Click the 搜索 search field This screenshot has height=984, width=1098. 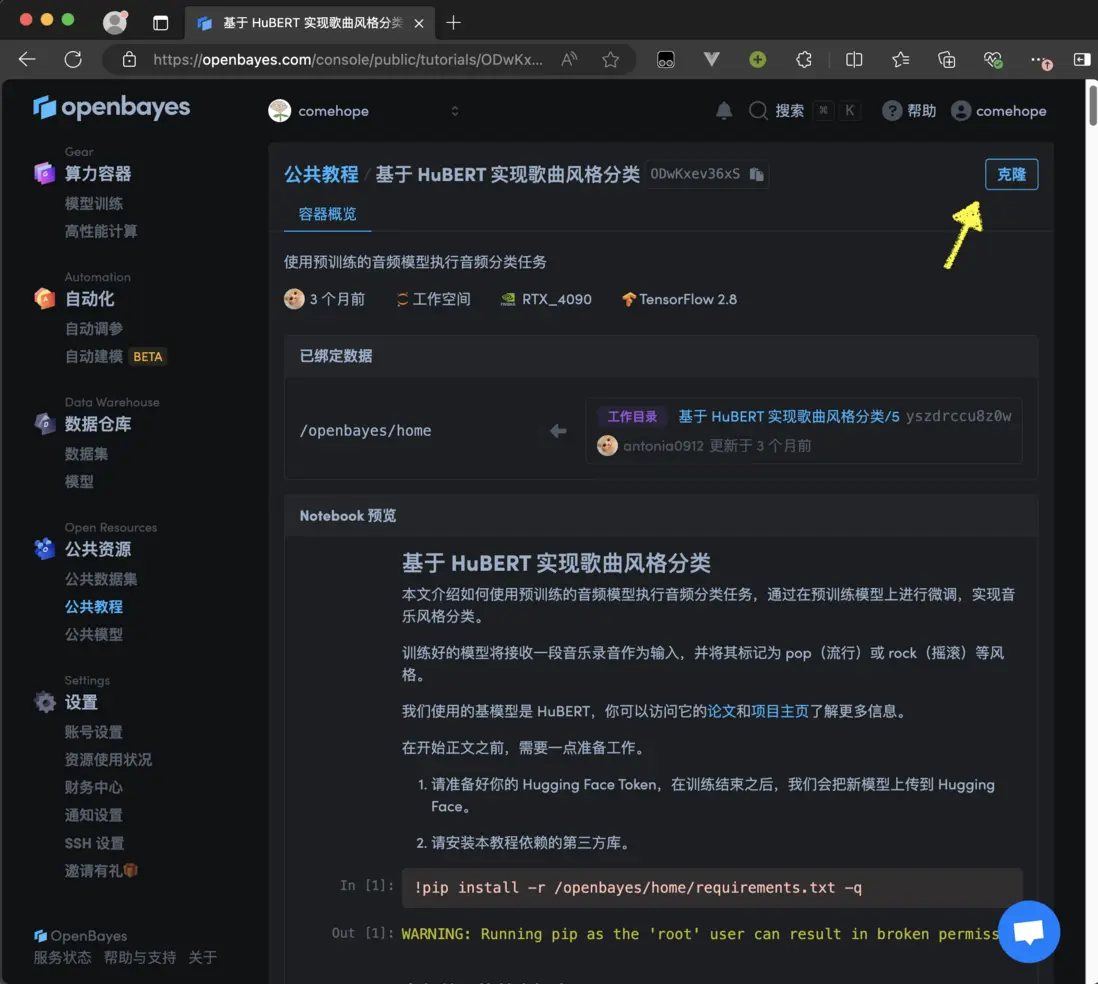(790, 110)
